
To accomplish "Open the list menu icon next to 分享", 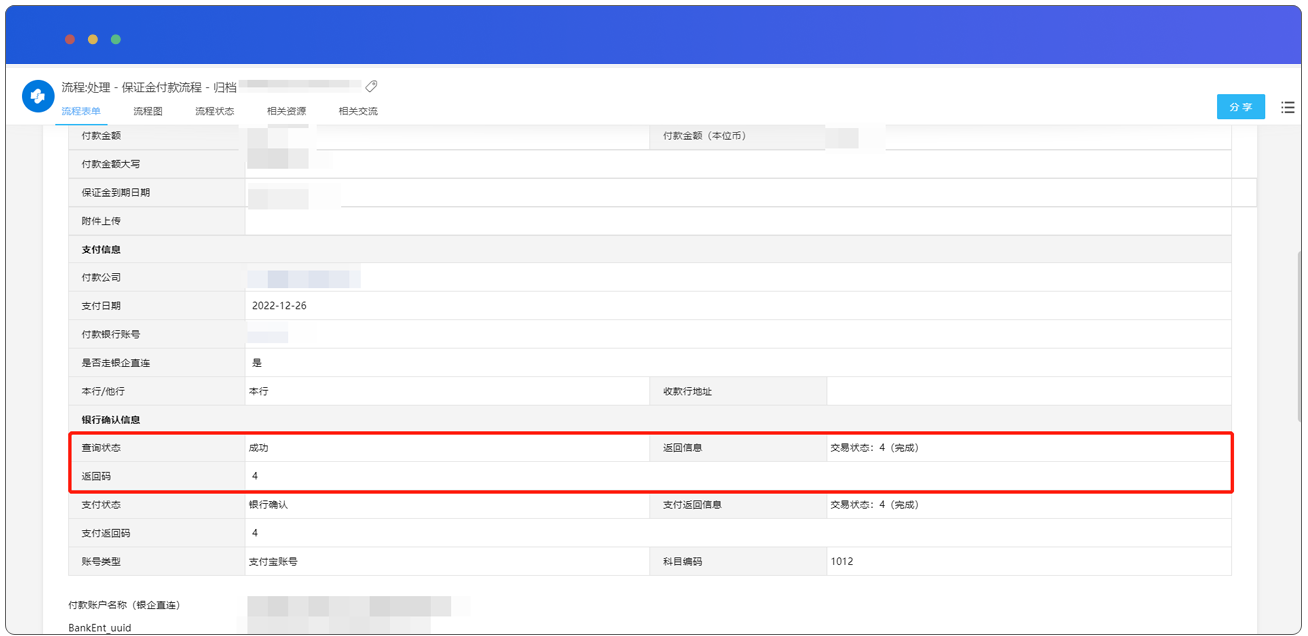I will [x=1287, y=107].
